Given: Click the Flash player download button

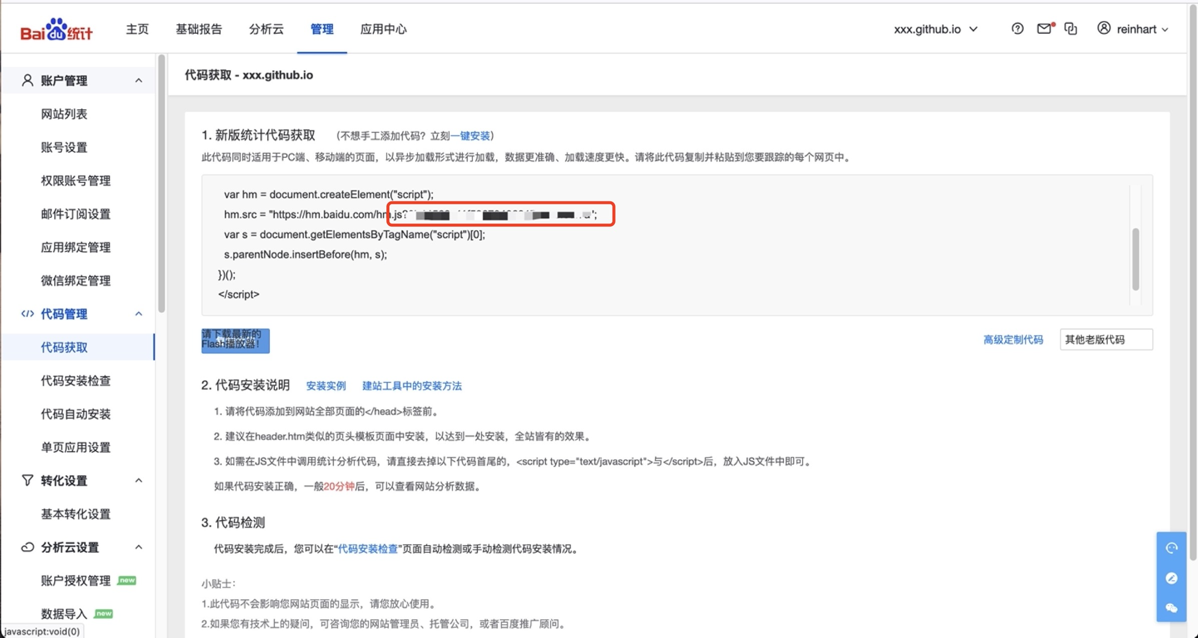Looking at the screenshot, I should pyautogui.click(x=235, y=340).
